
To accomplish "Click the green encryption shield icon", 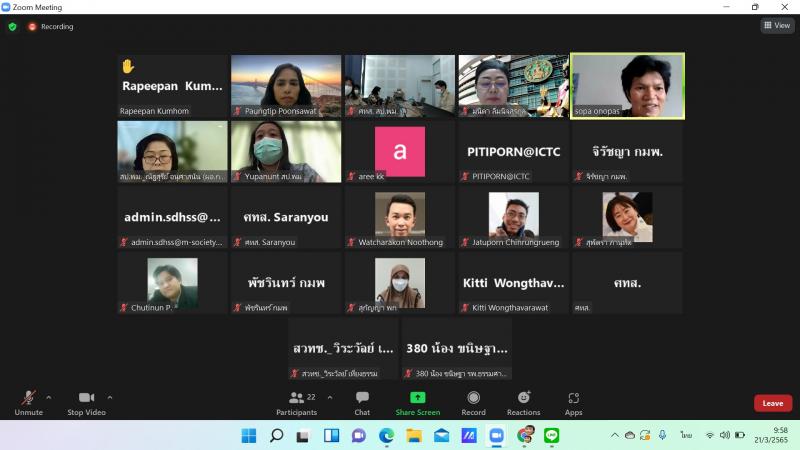I will (x=12, y=27).
